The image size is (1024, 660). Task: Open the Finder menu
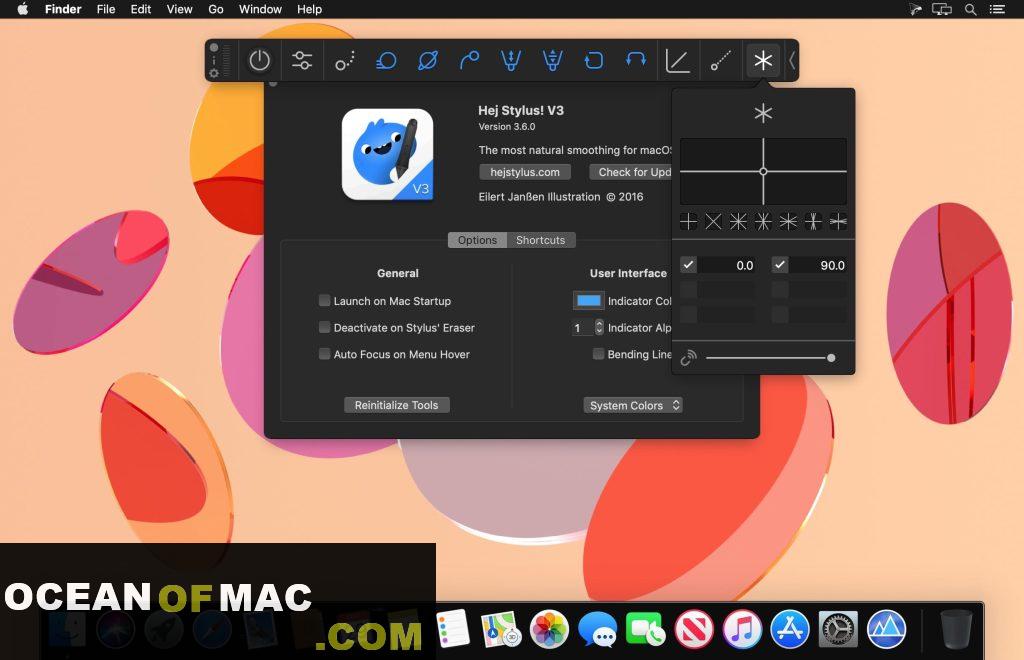pyautogui.click(x=63, y=9)
